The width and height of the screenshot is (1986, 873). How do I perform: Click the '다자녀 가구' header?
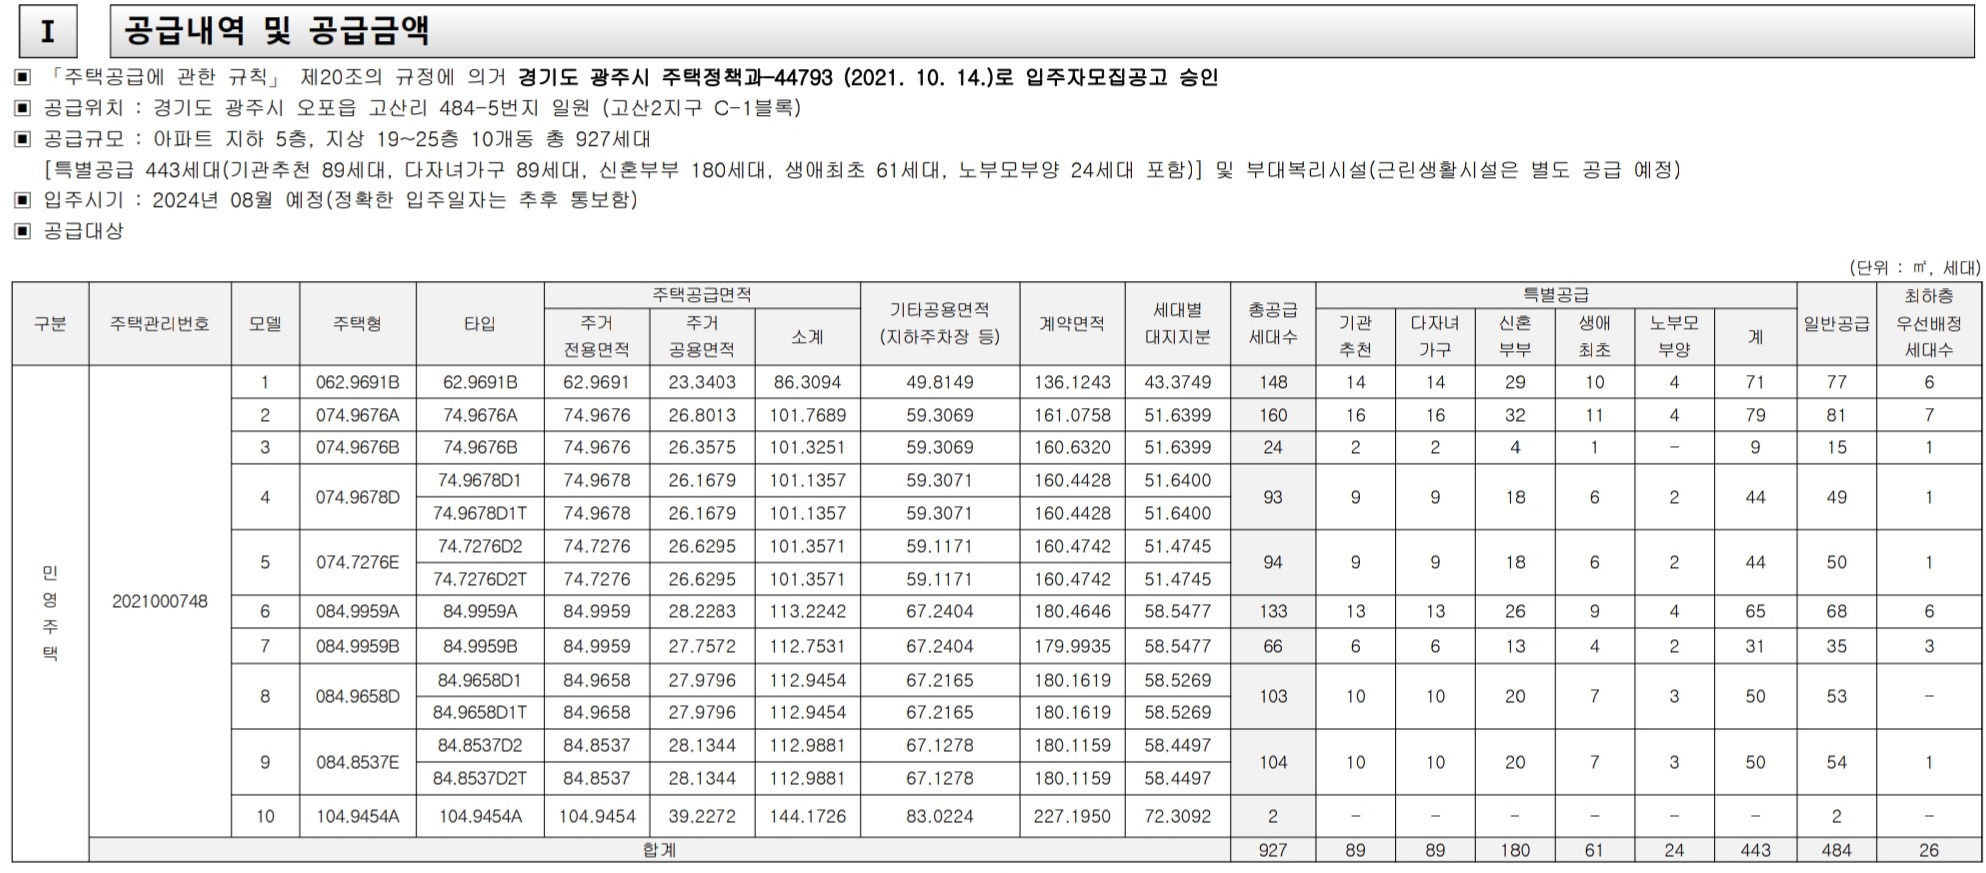pos(1435,337)
